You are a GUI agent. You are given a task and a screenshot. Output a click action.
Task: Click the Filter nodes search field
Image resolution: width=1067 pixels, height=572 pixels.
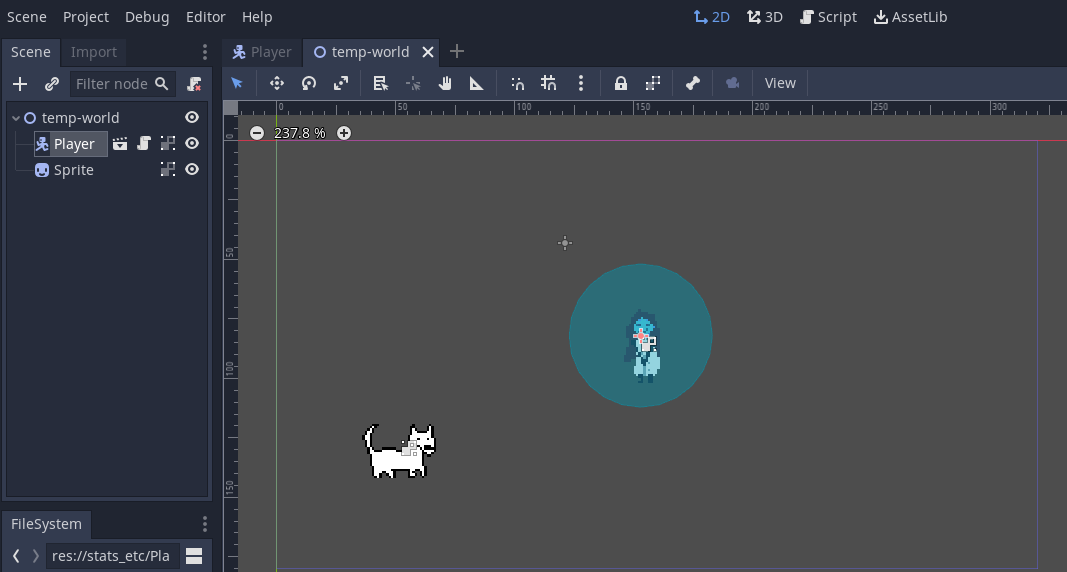[x=122, y=84]
